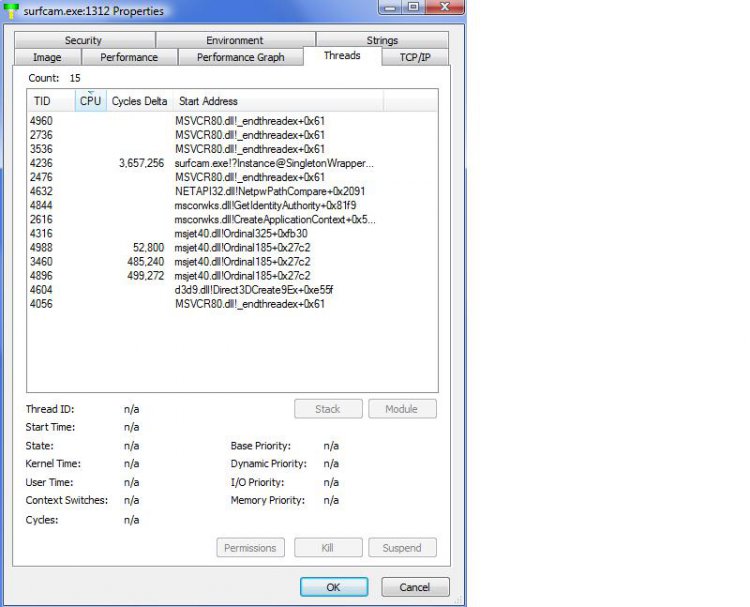Close the Properties window
This screenshot has height=607, width=750.
[x=445, y=7]
